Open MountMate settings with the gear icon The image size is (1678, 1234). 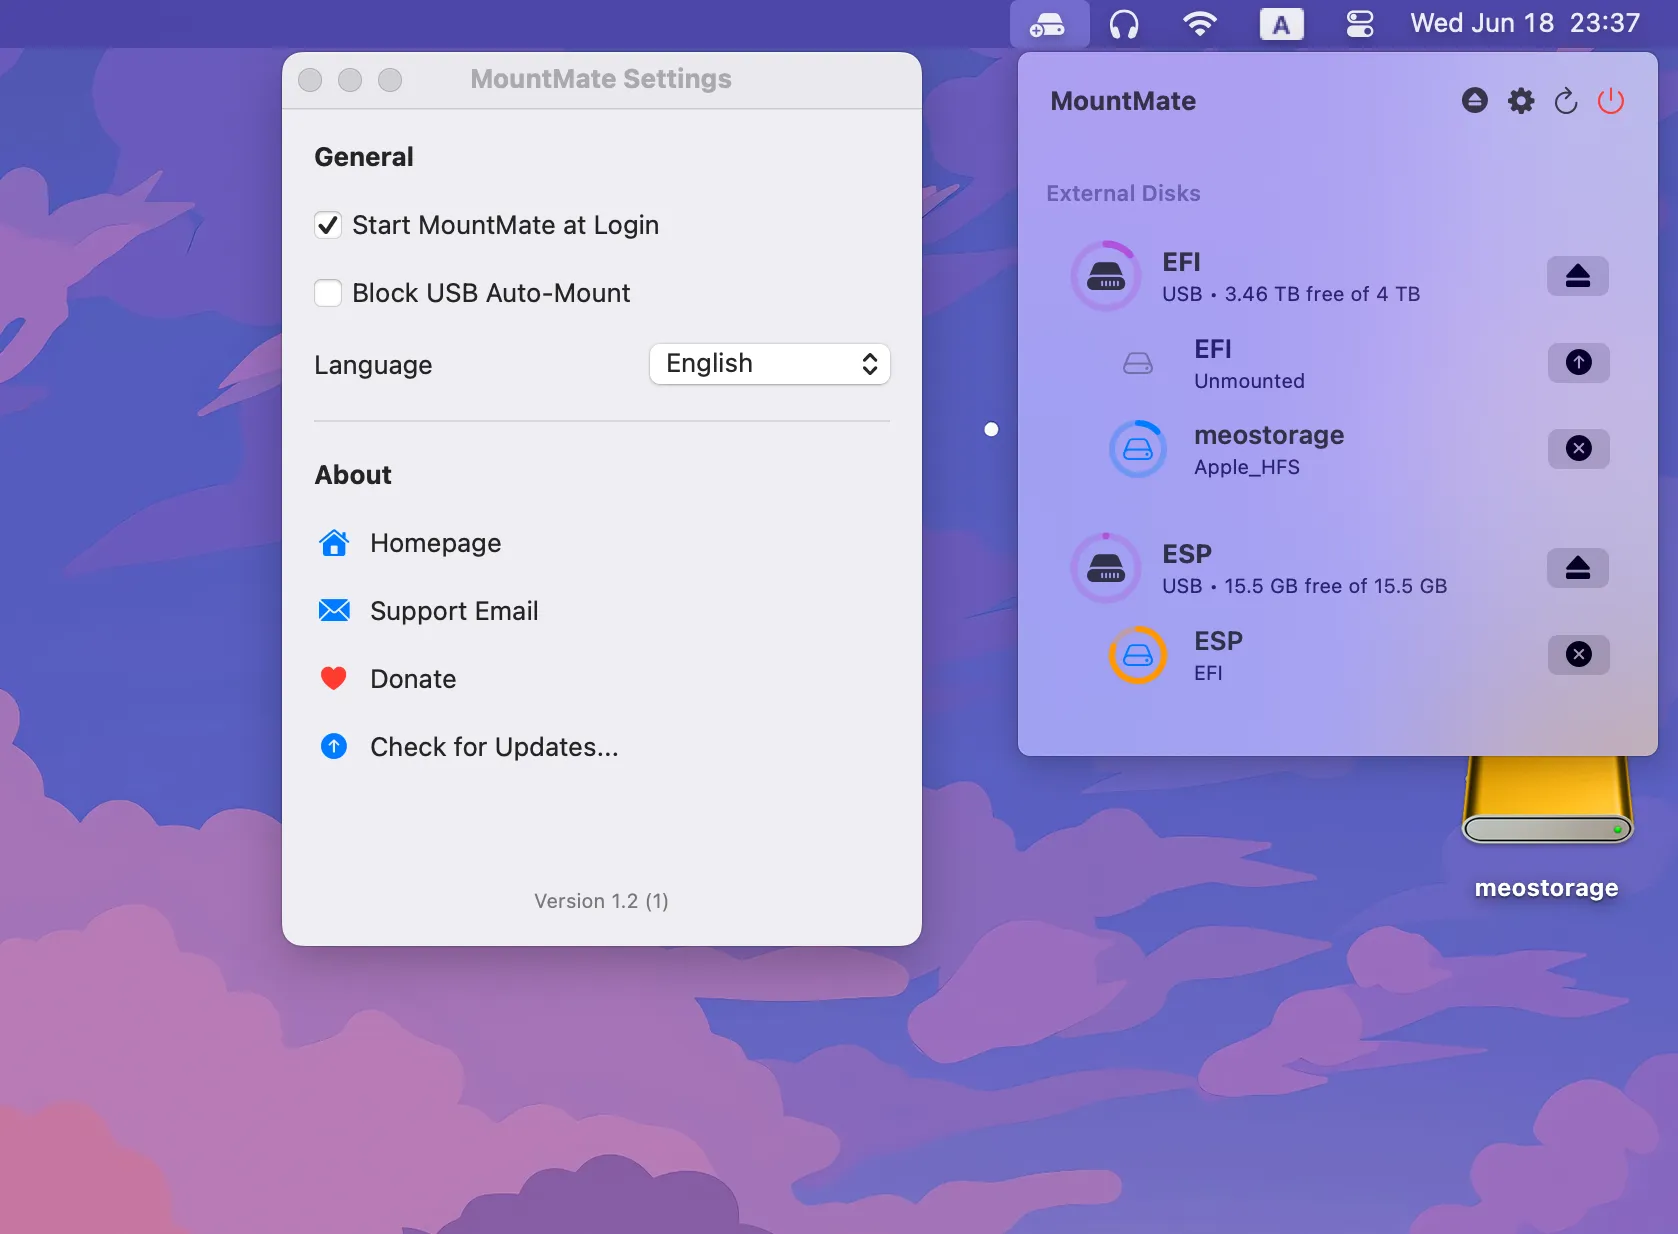[1519, 101]
